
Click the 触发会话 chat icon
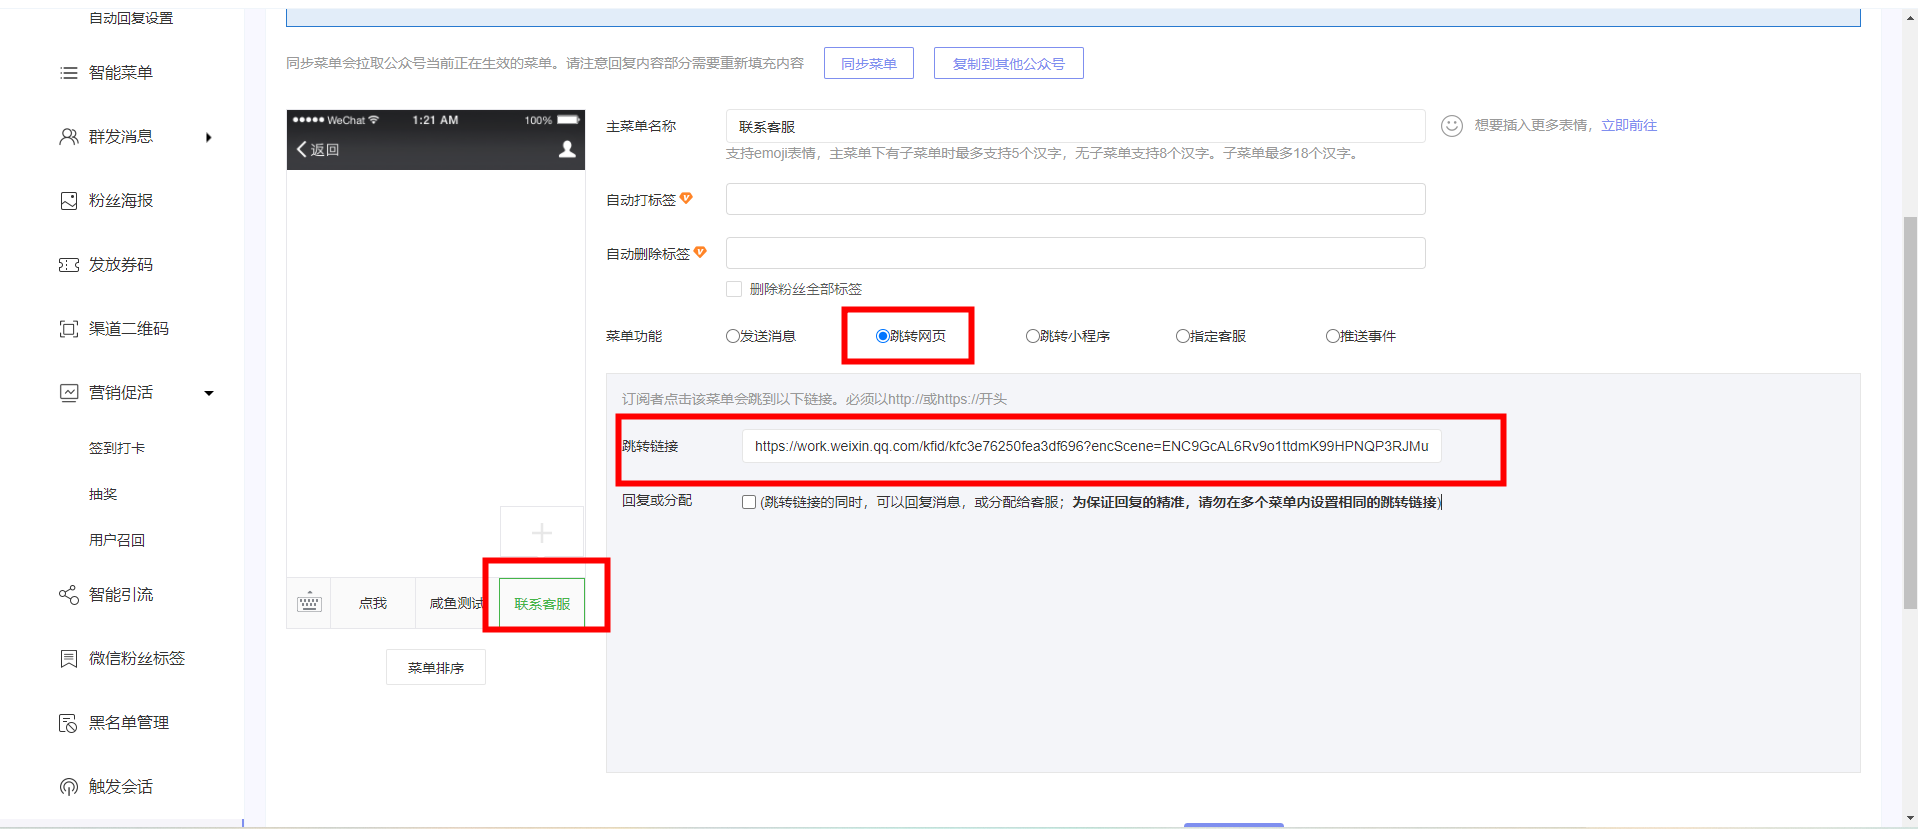point(69,787)
